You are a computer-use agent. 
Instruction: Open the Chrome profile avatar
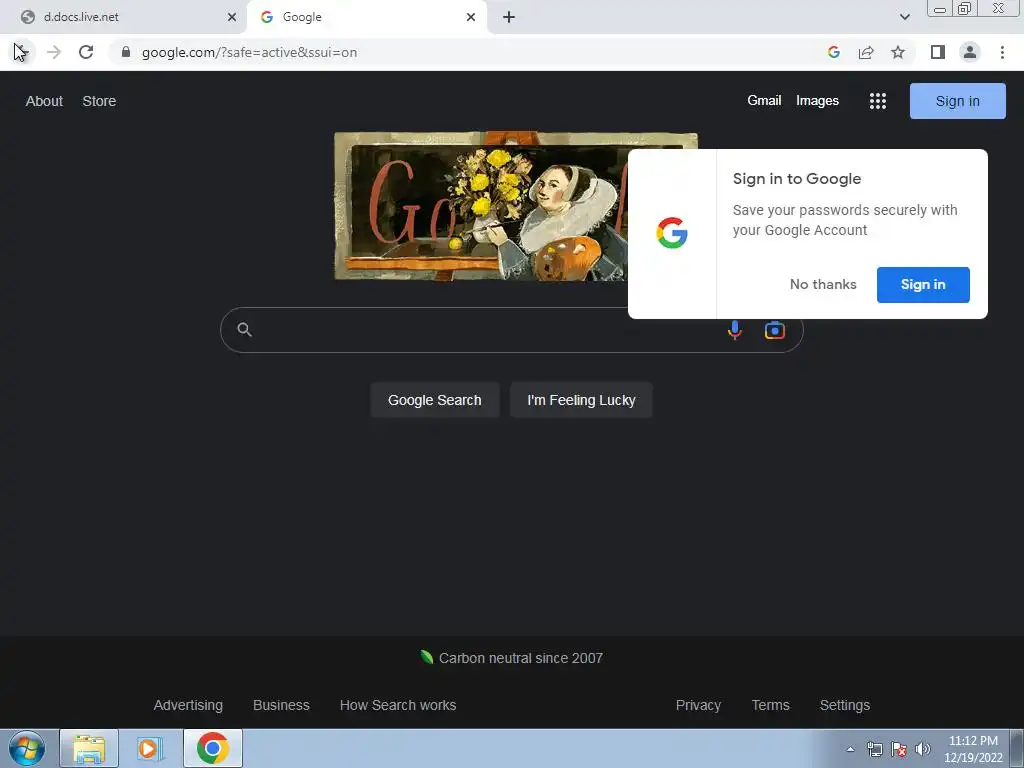970,52
